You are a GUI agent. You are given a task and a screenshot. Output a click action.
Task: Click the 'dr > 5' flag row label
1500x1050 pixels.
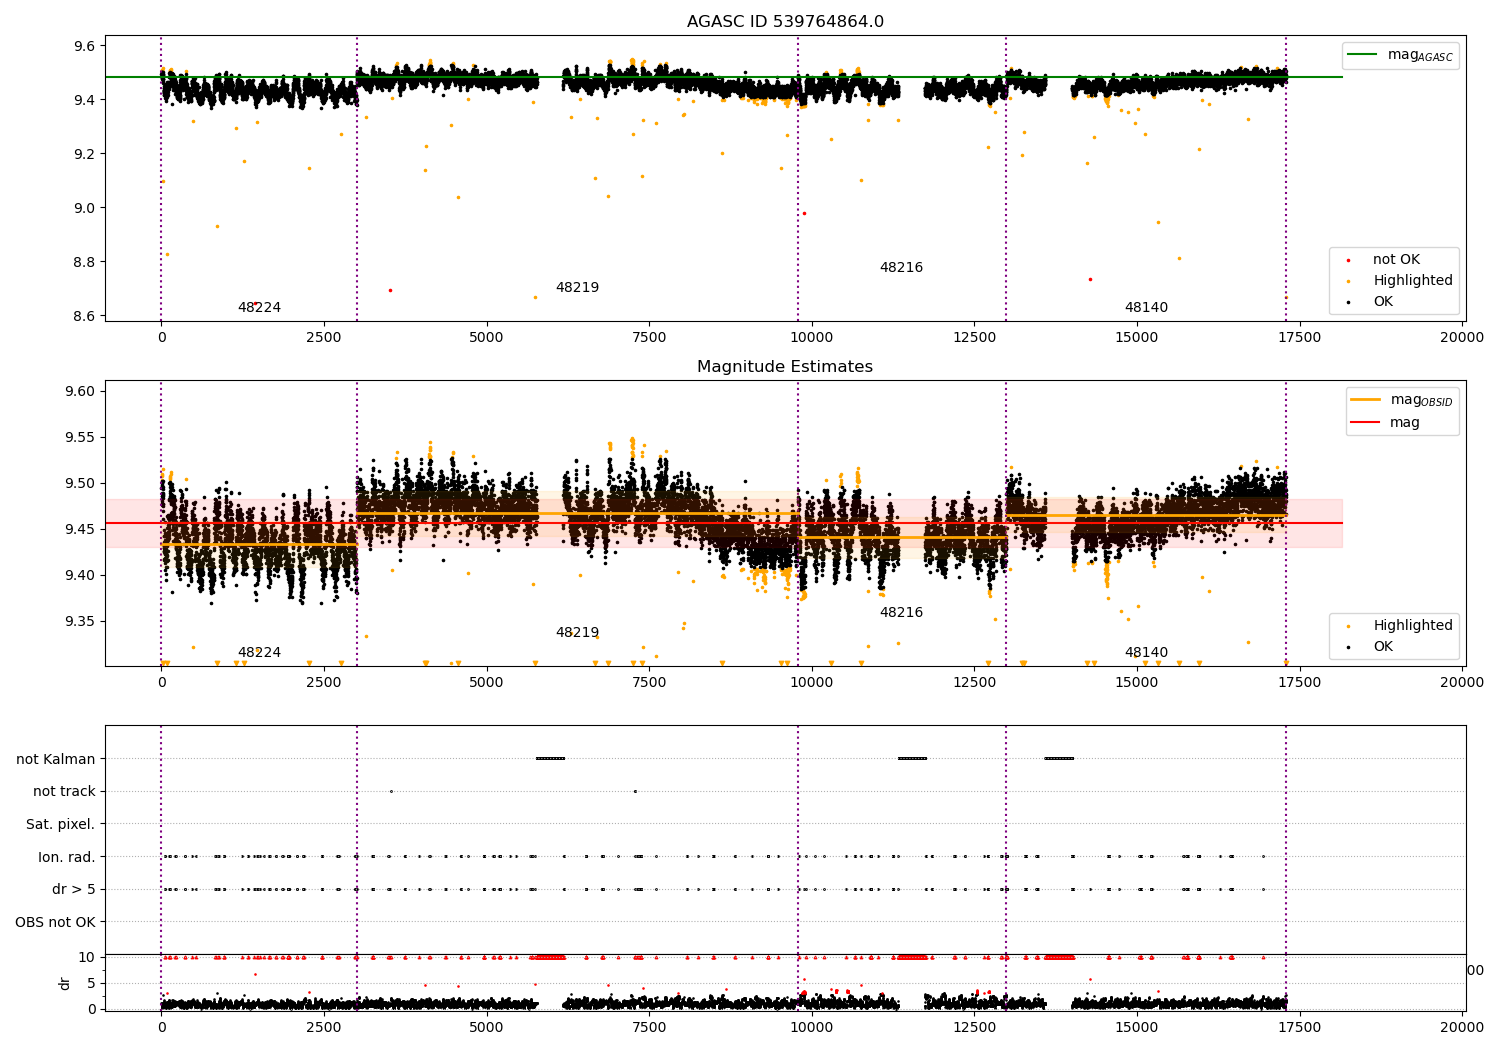coord(74,890)
